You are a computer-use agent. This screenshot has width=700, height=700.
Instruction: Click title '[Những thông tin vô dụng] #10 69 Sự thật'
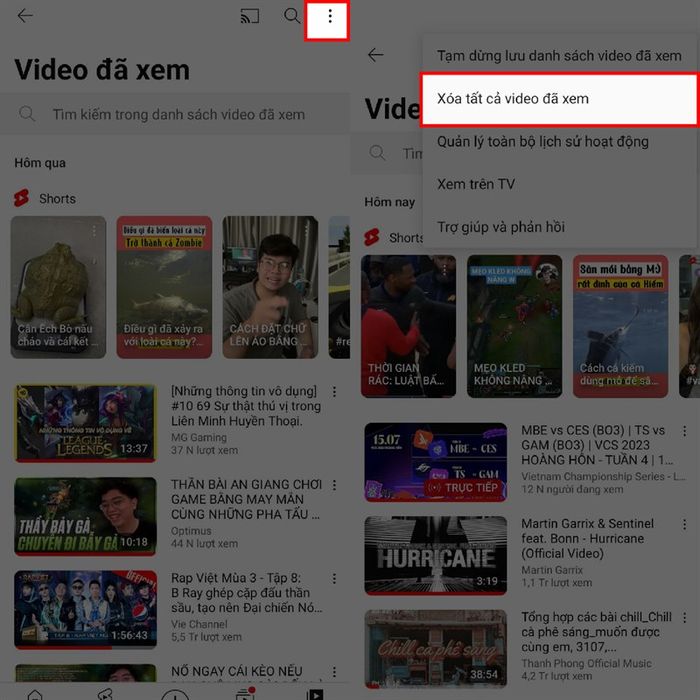[246, 406]
